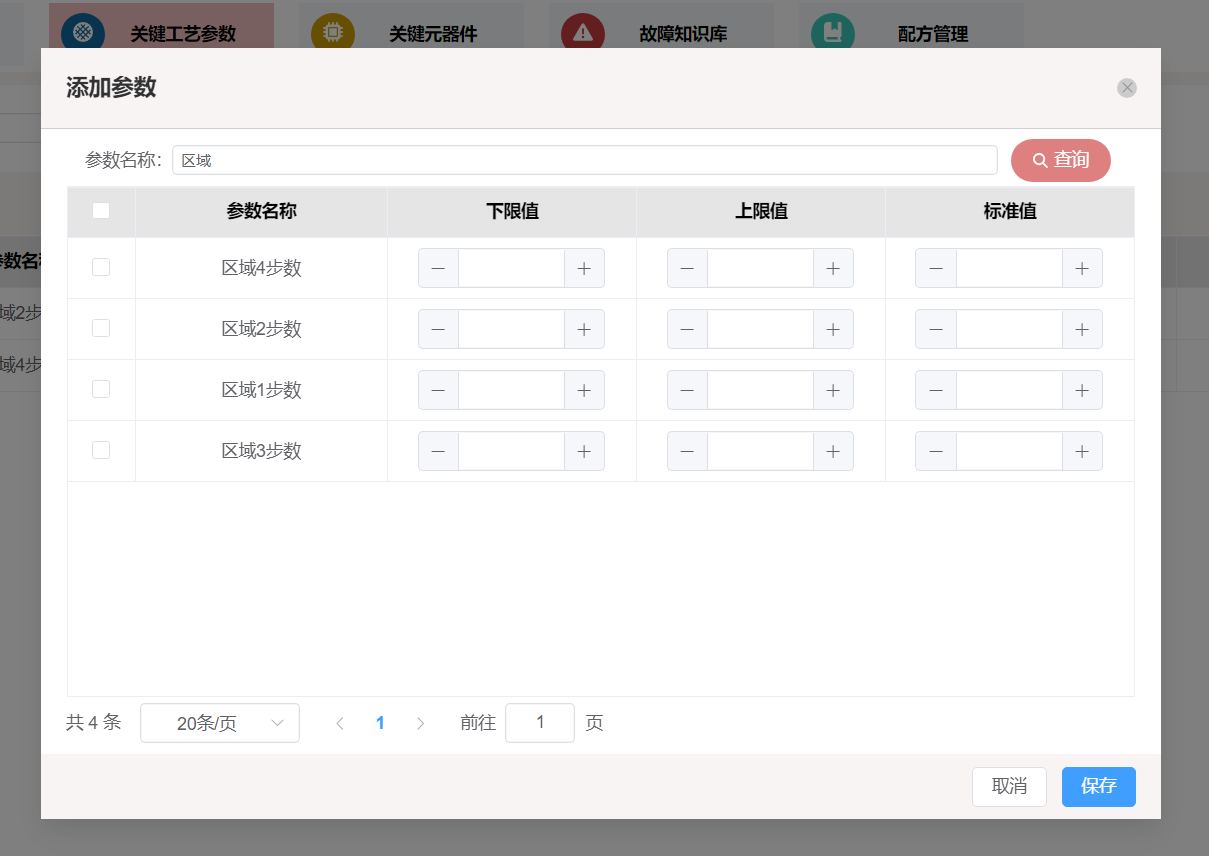1209x856 pixels.
Task: Increase standard value for 区域3步数
Action: point(1082,451)
